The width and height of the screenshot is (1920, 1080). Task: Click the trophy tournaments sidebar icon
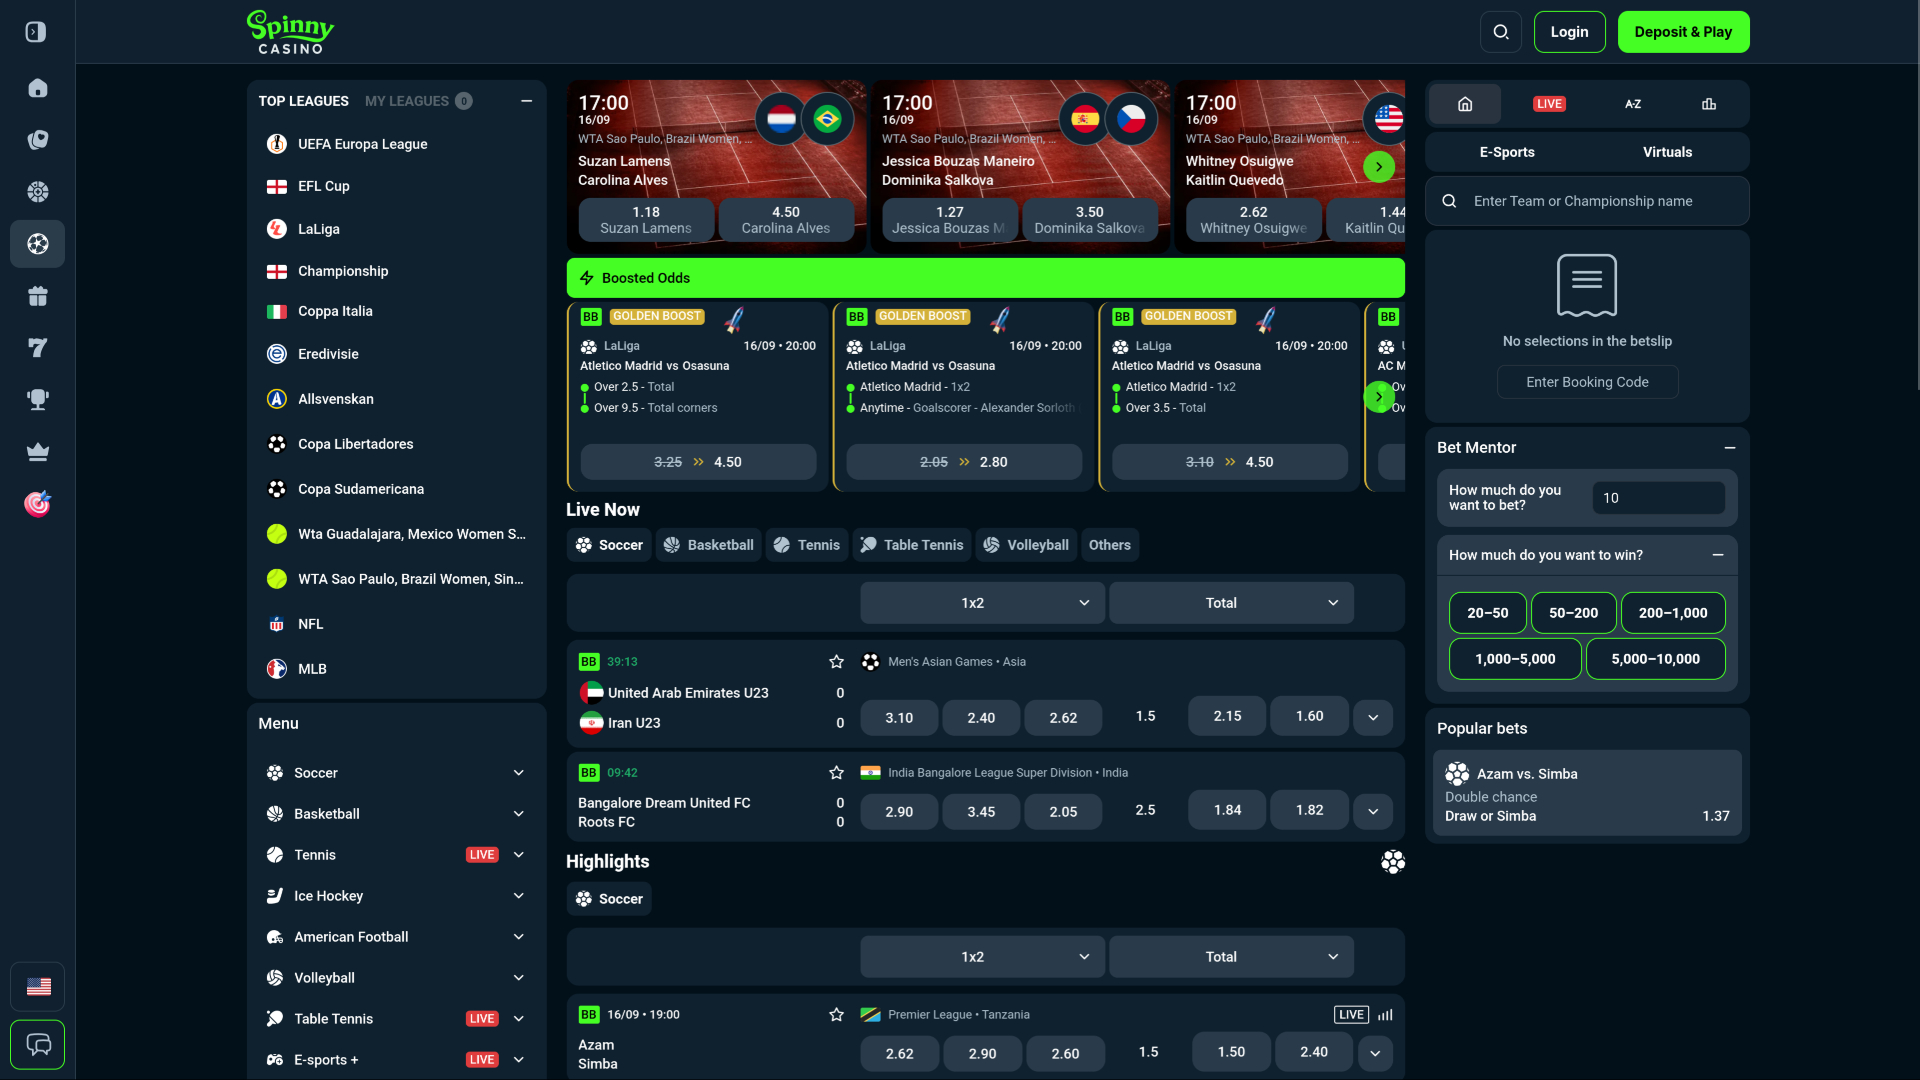[38, 400]
